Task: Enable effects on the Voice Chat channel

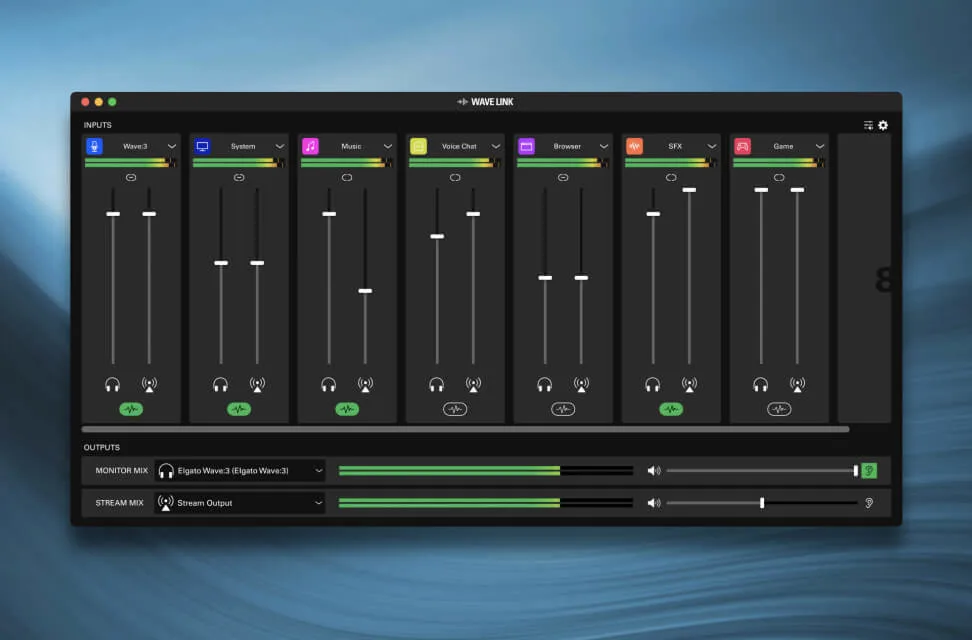Action: (x=454, y=408)
